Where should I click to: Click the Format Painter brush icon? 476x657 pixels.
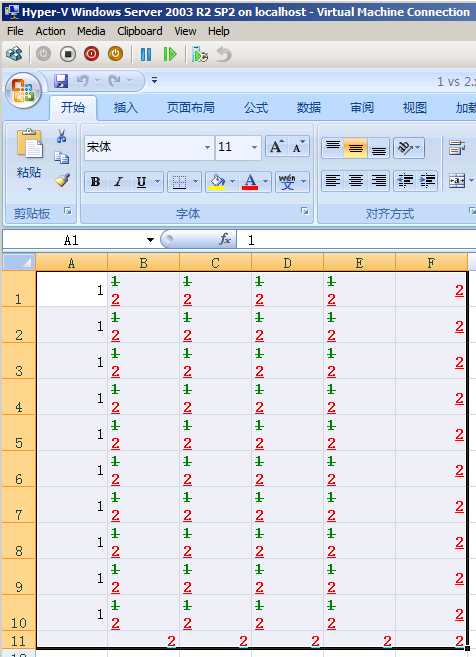pos(62,180)
